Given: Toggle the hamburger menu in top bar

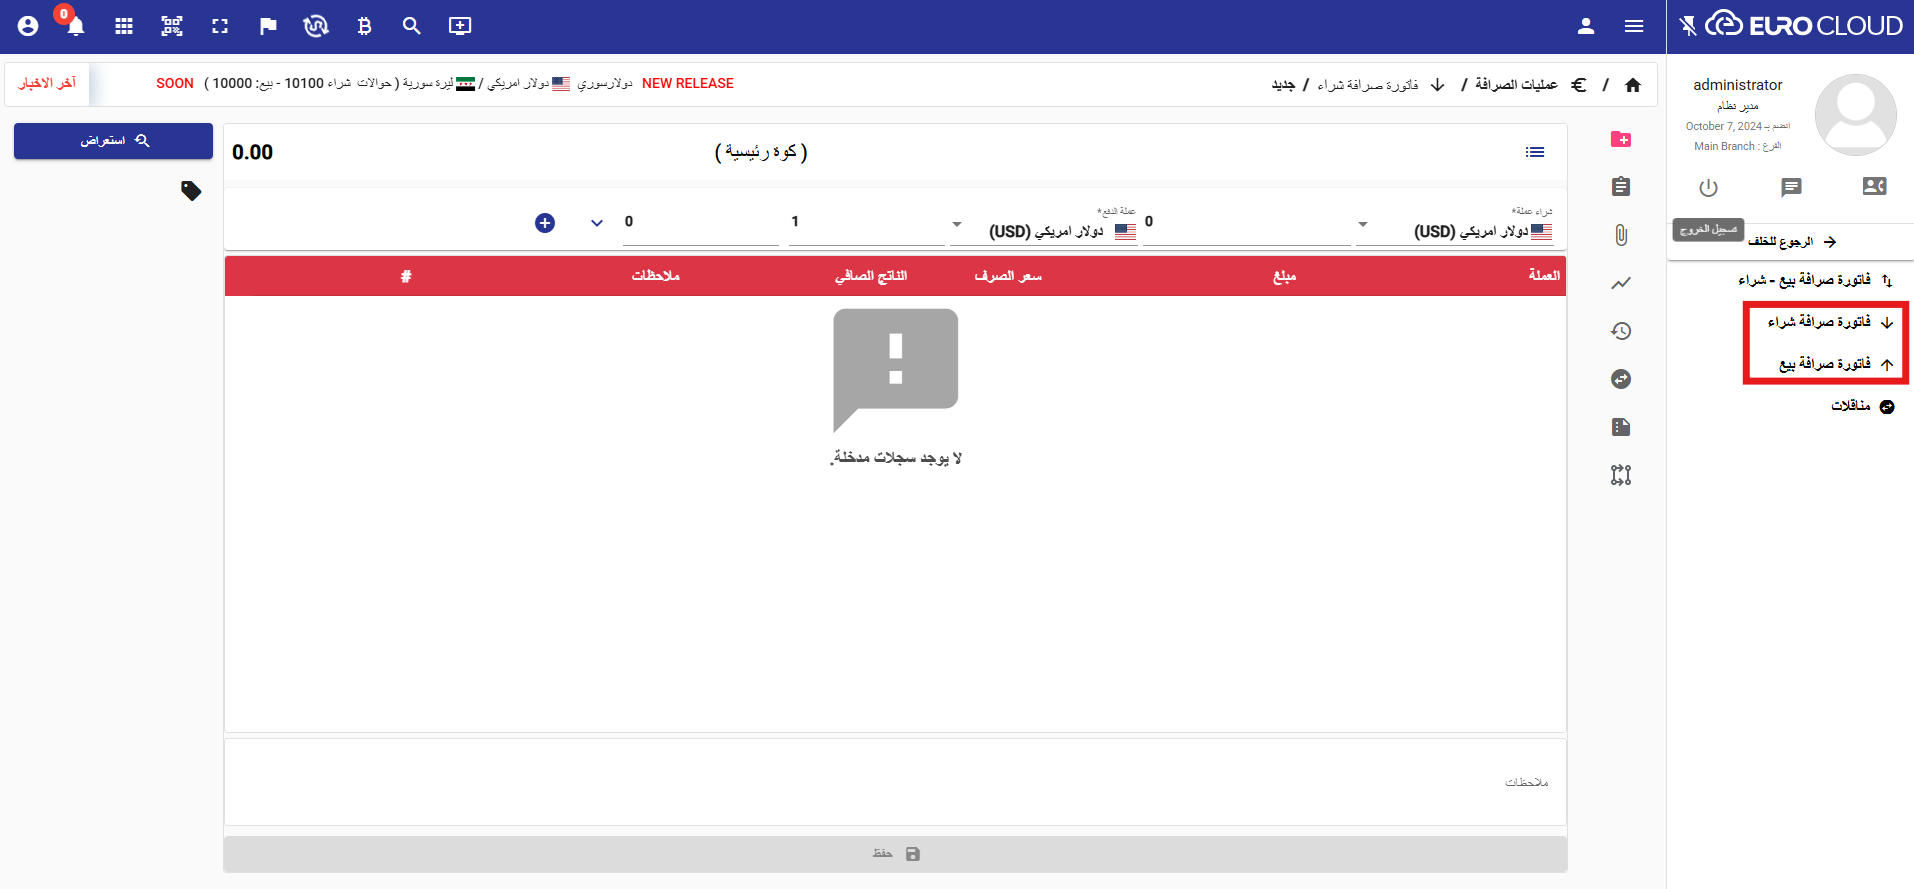Looking at the screenshot, I should [1634, 26].
